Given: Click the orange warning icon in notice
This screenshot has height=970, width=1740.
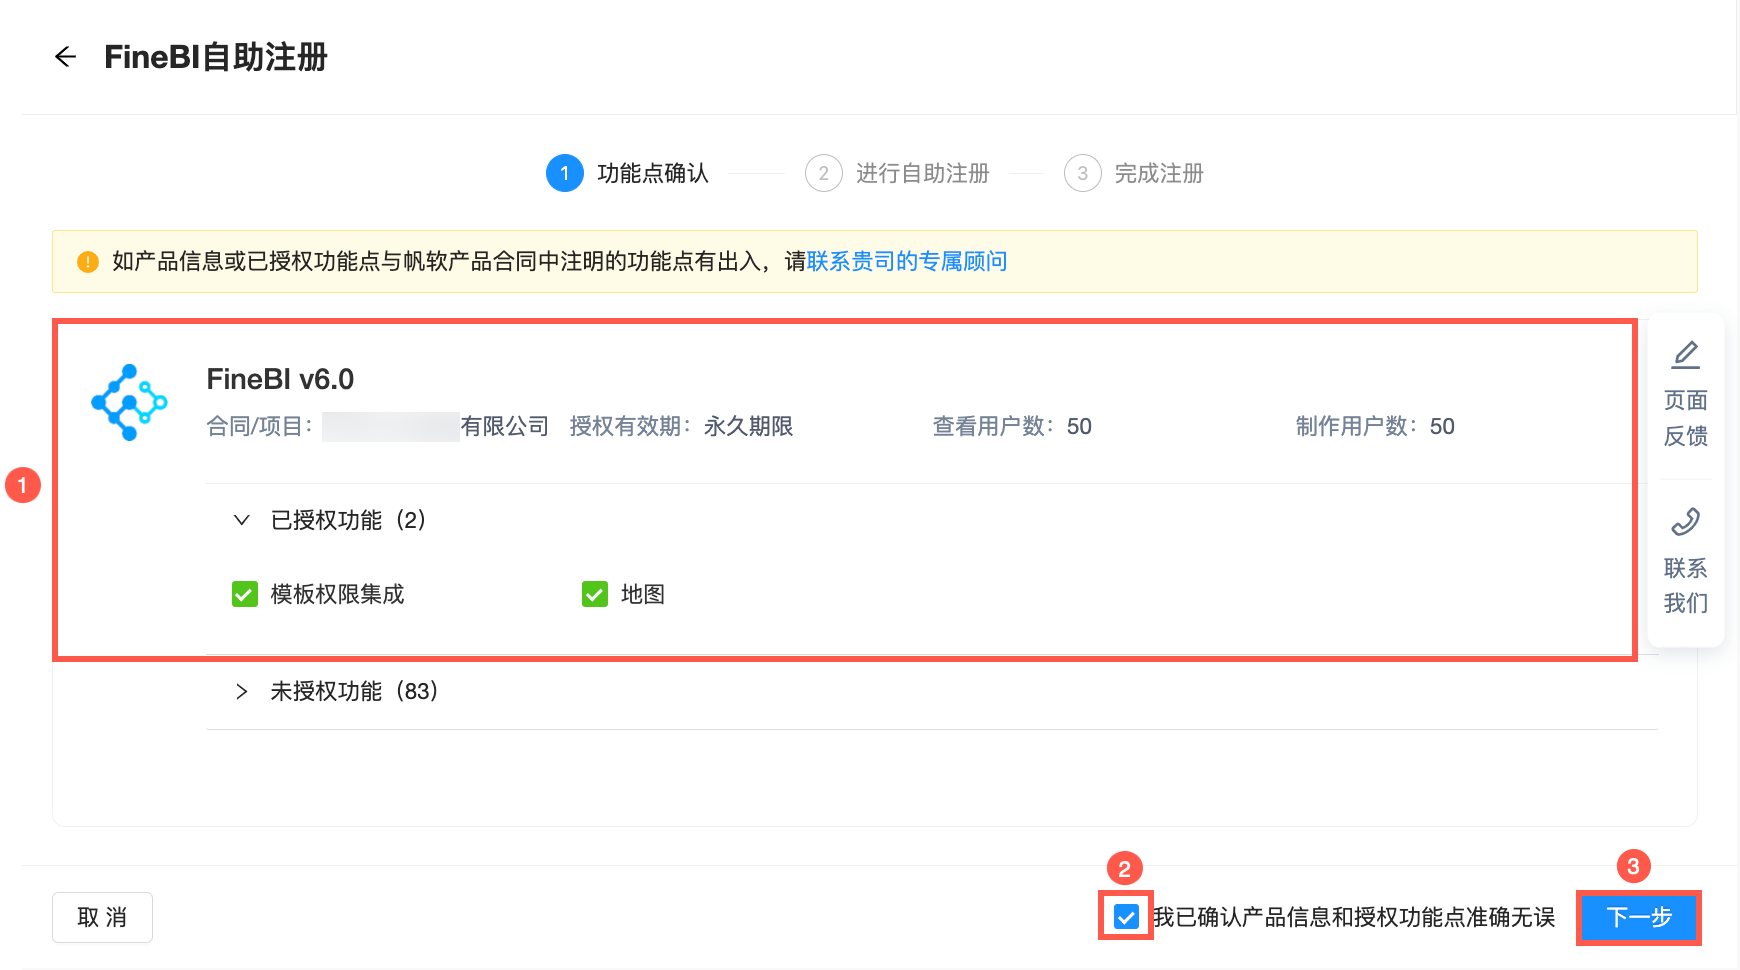Looking at the screenshot, I should pyautogui.click(x=88, y=262).
